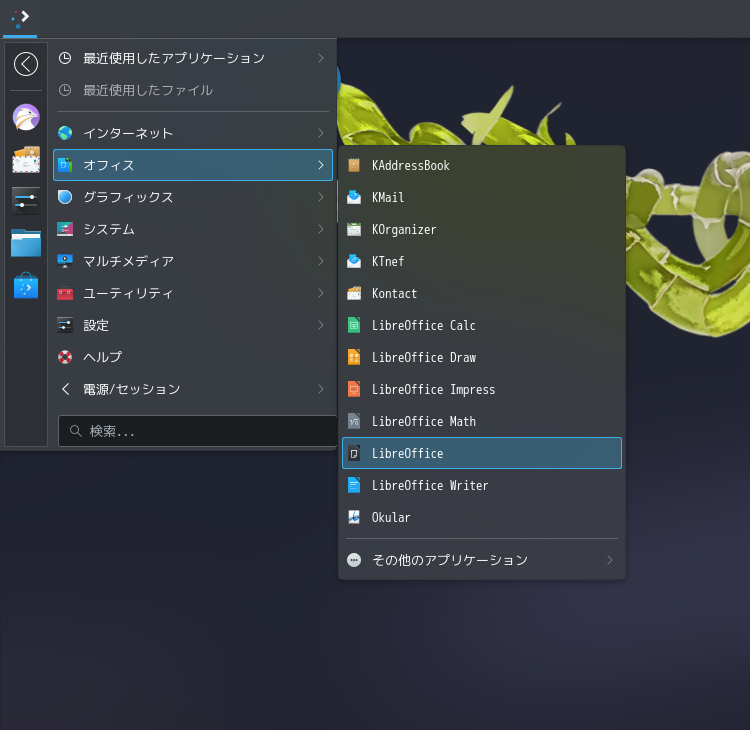Click the オフィス category icon
The height and width of the screenshot is (730, 750).
pyautogui.click(x=65, y=165)
